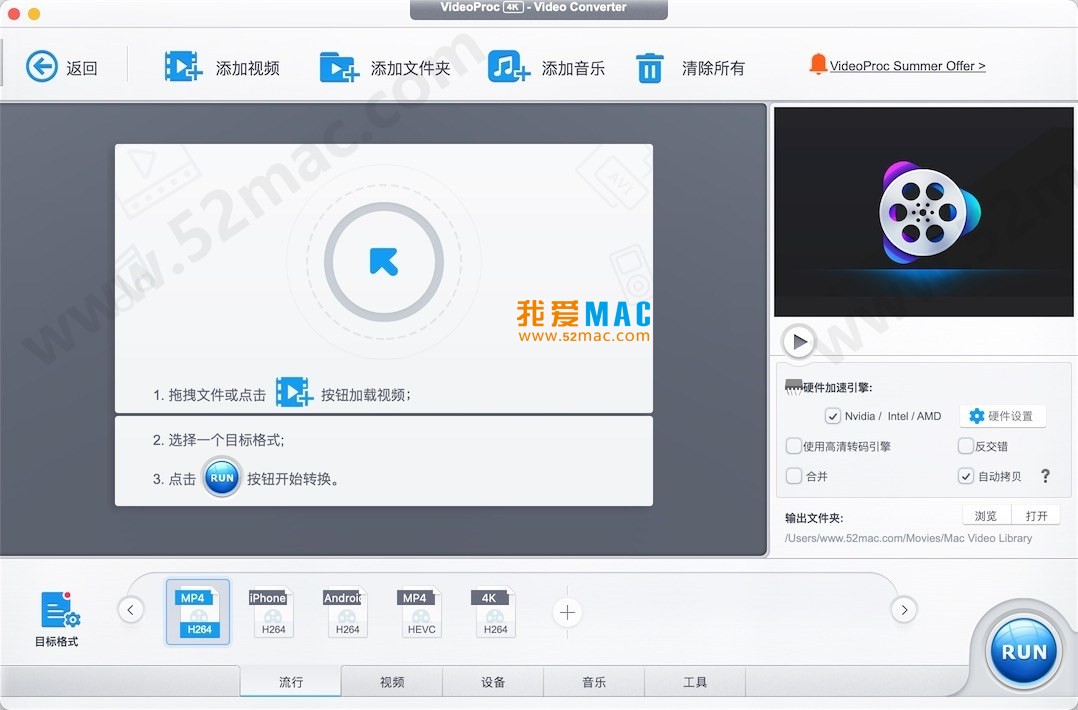Select the iPhone H264 format preset
The height and width of the screenshot is (710, 1078).
tap(270, 612)
